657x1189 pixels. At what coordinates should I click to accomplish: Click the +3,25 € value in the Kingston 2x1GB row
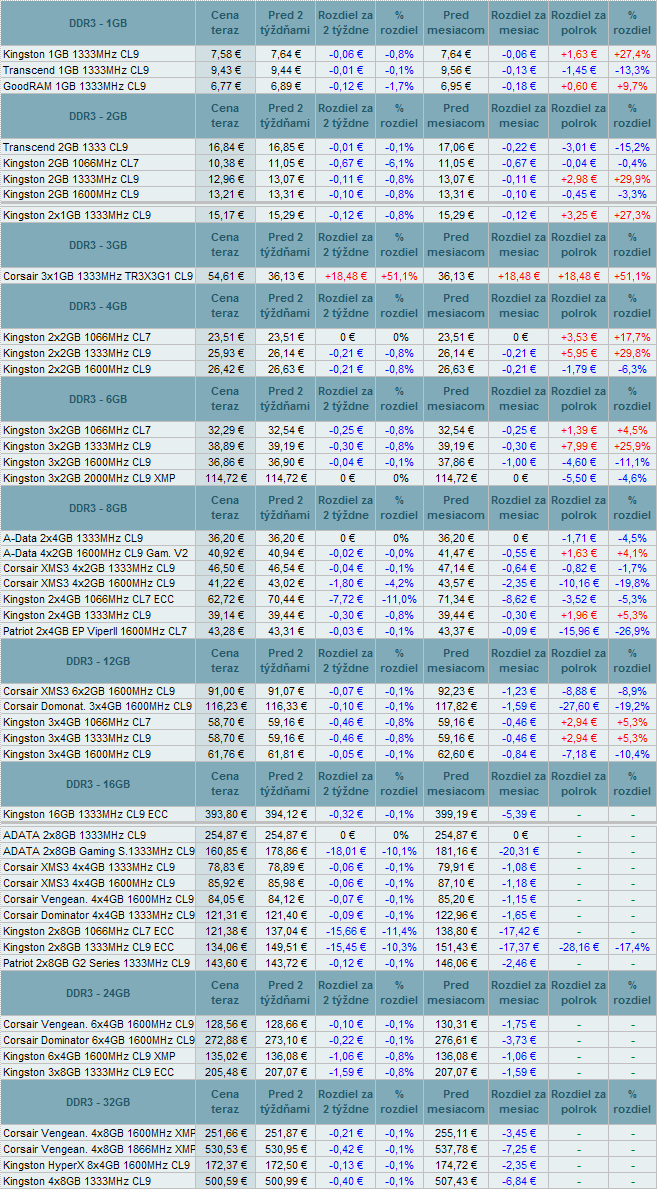tap(579, 215)
